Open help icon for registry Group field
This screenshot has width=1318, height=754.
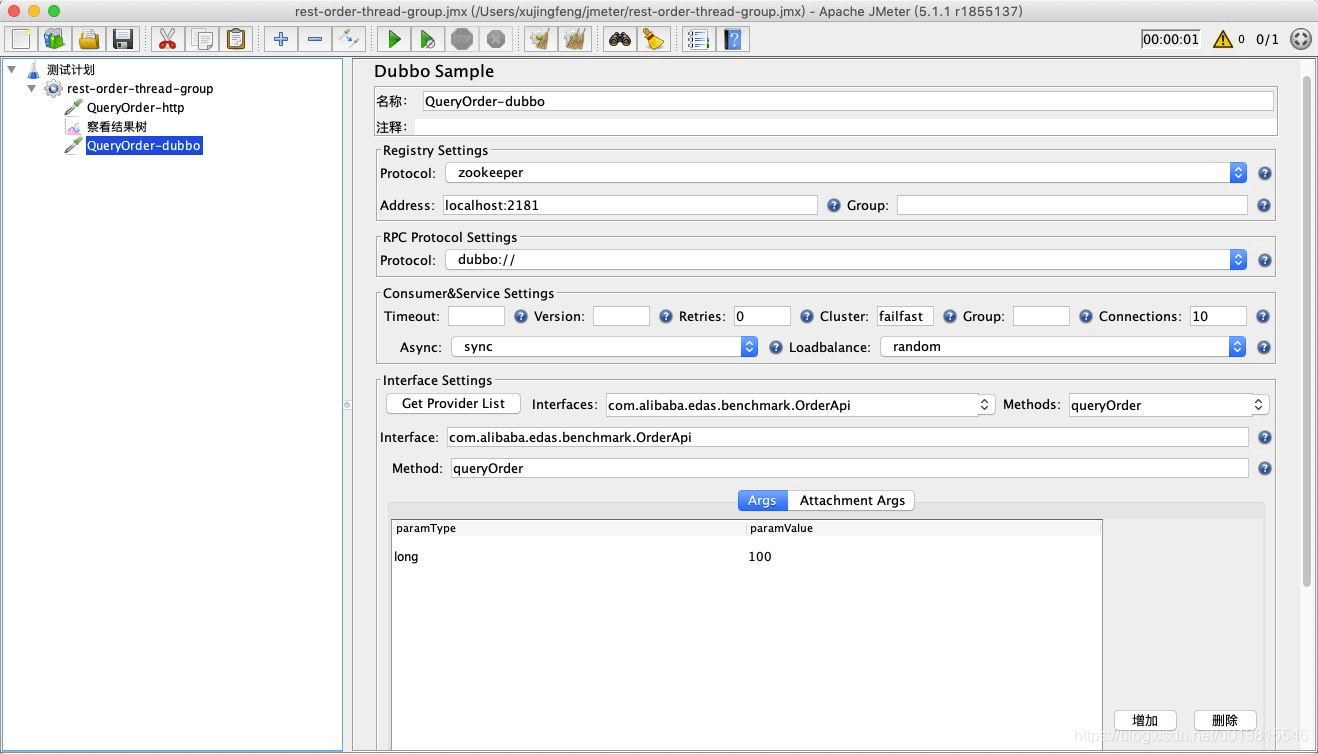coord(1264,205)
